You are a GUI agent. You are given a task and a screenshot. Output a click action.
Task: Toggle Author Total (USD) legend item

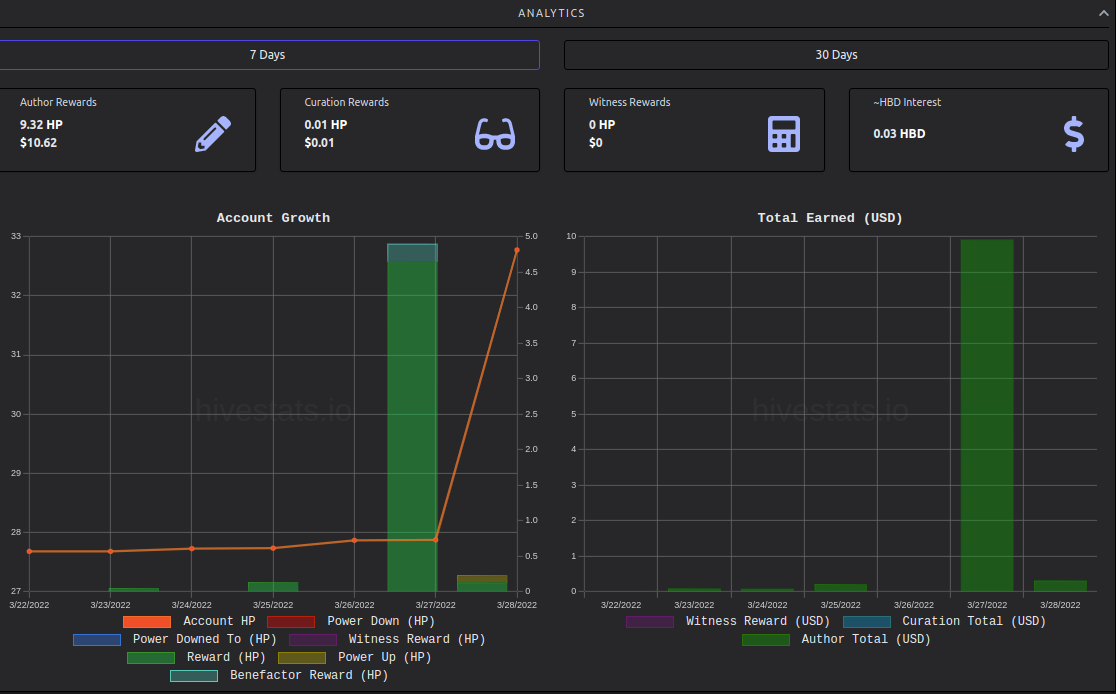click(836, 639)
